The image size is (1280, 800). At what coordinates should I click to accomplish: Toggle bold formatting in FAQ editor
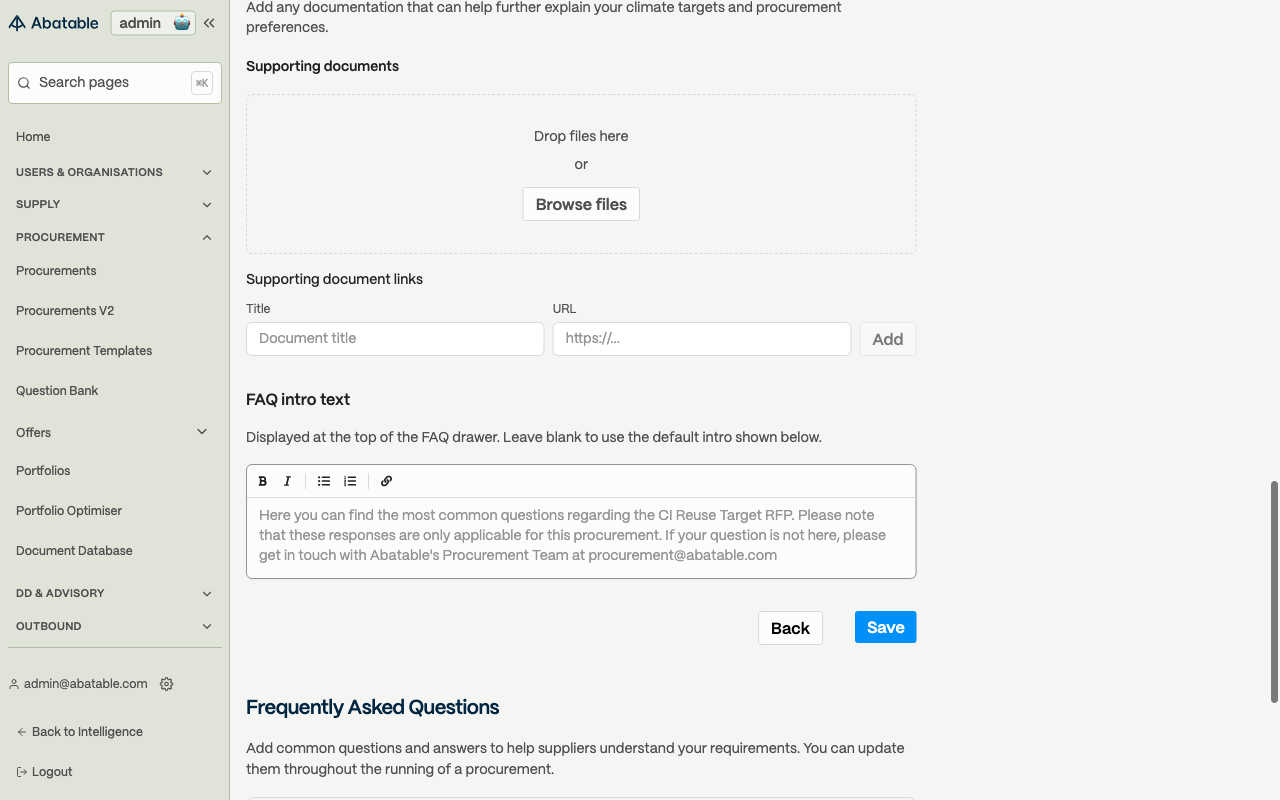point(263,481)
